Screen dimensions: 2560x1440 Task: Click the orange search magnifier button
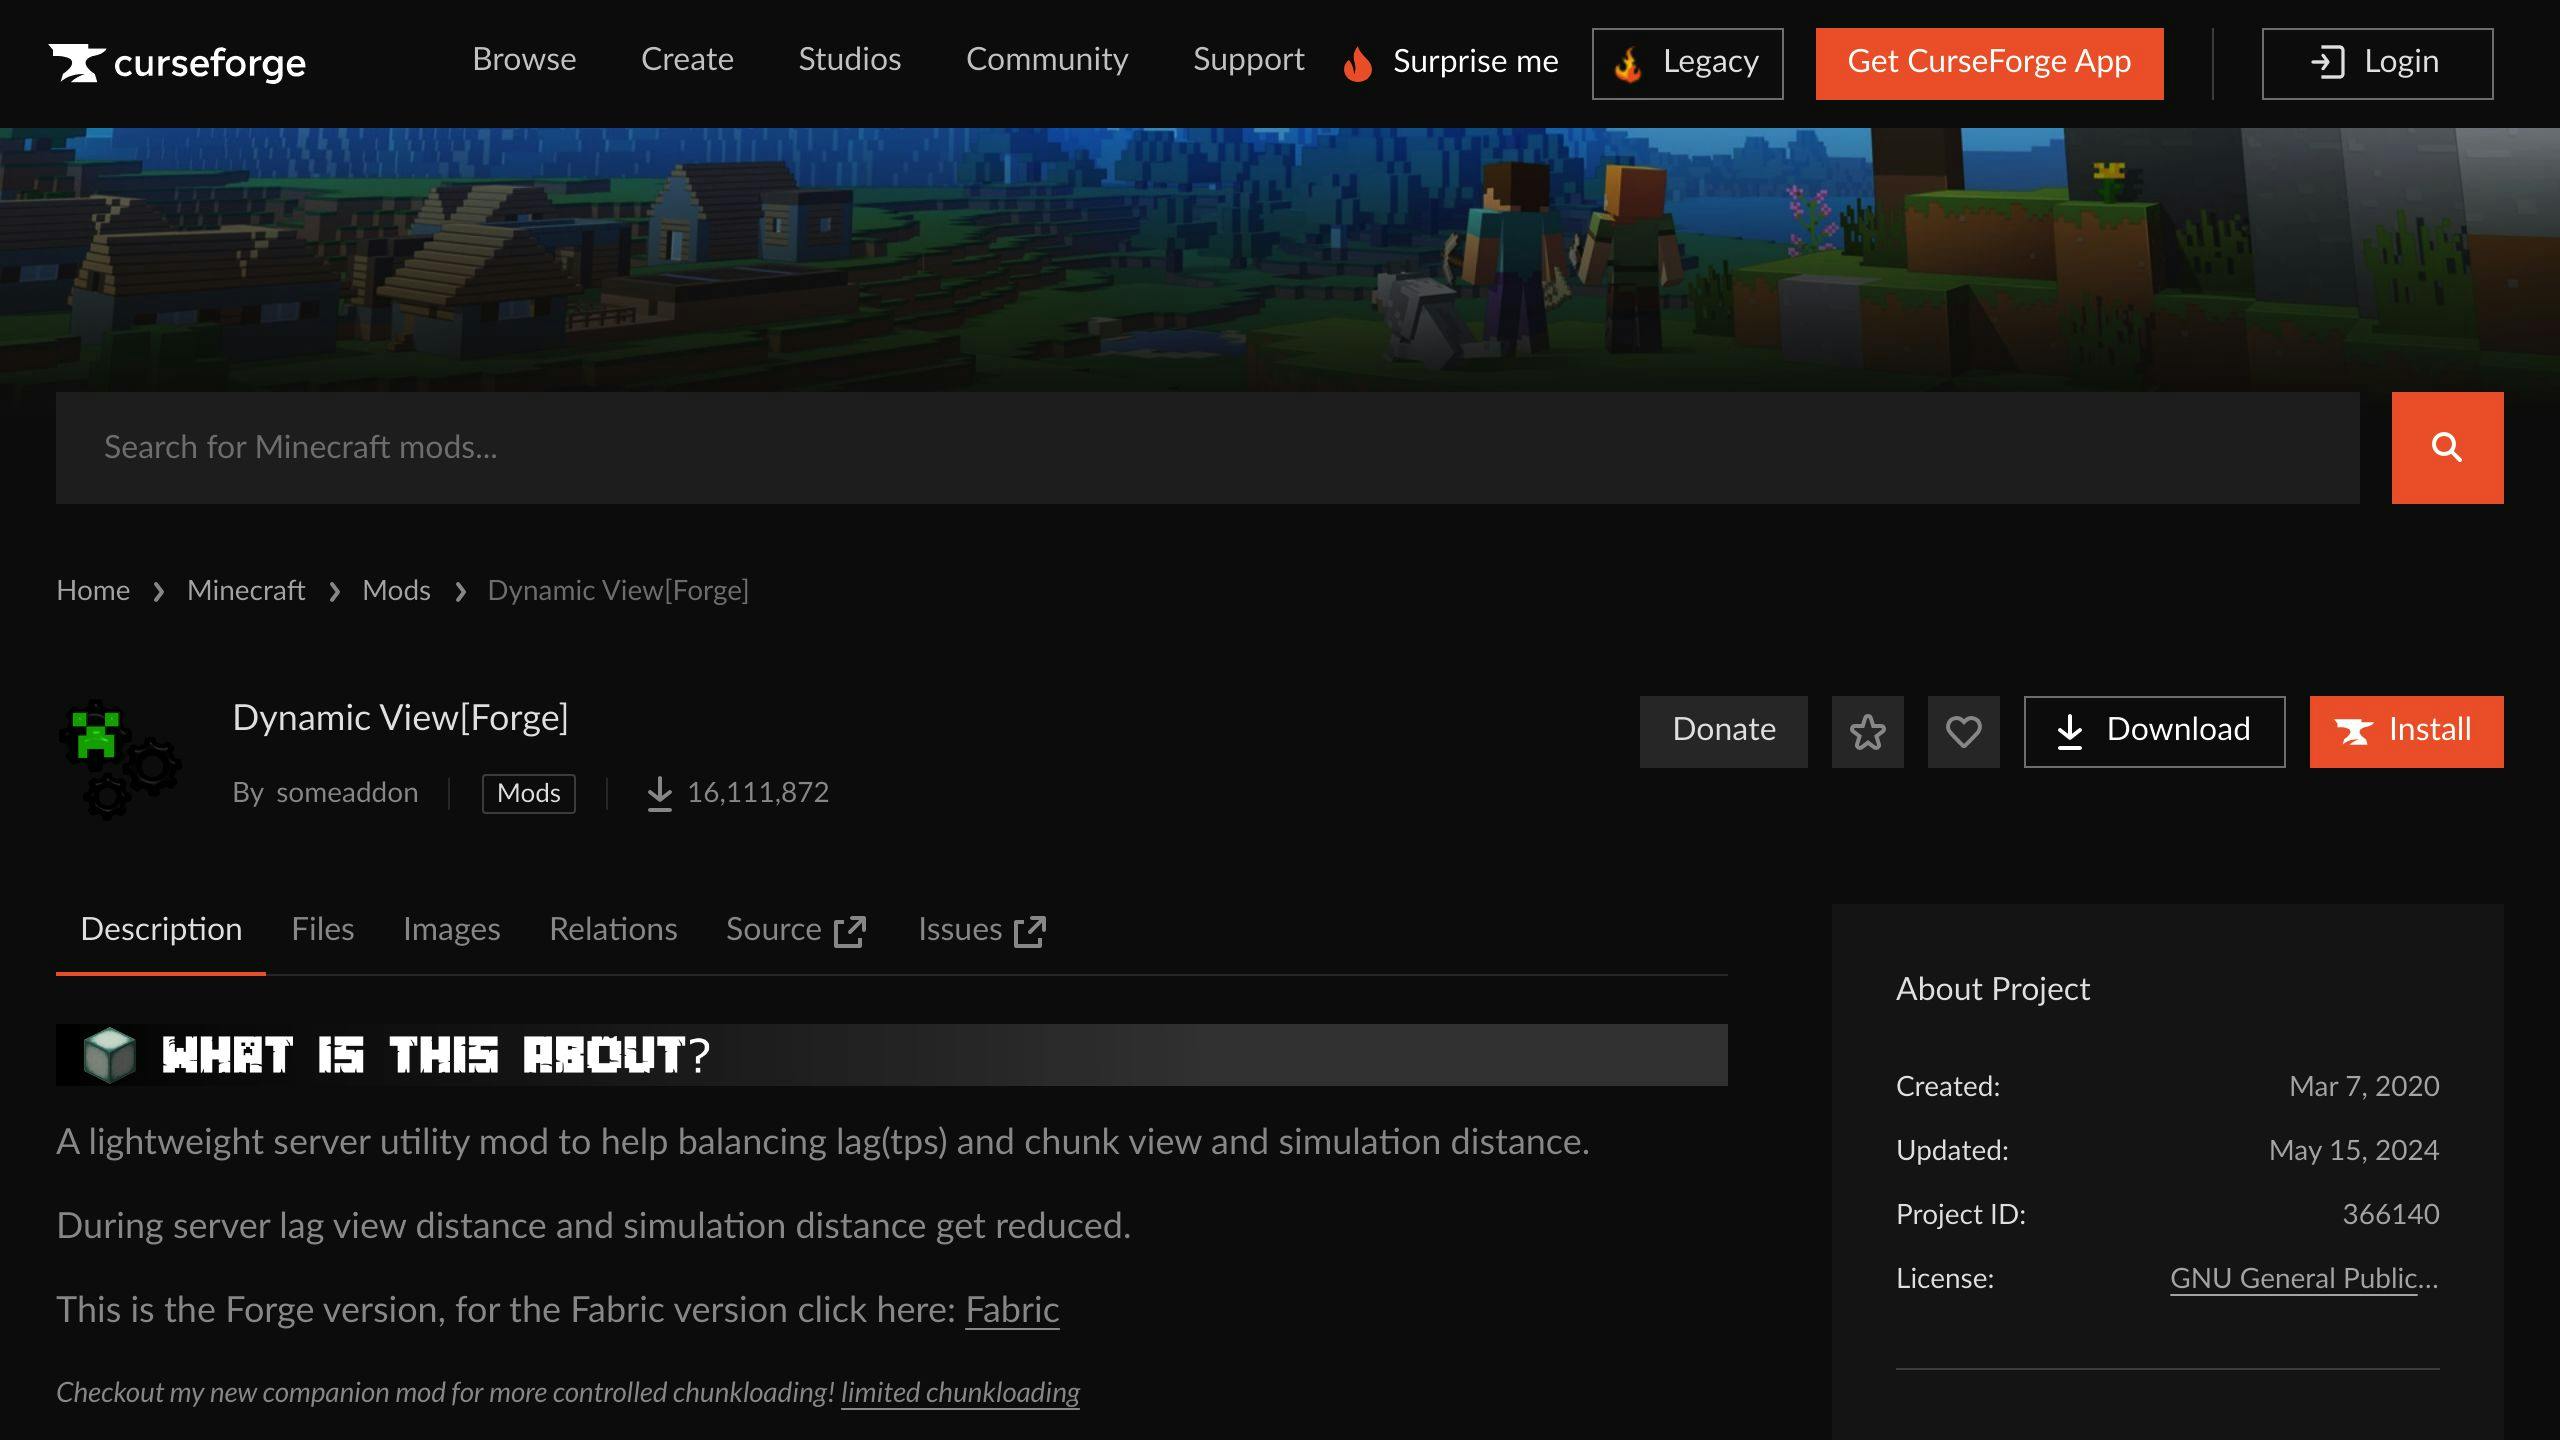[x=2447, y=447]
